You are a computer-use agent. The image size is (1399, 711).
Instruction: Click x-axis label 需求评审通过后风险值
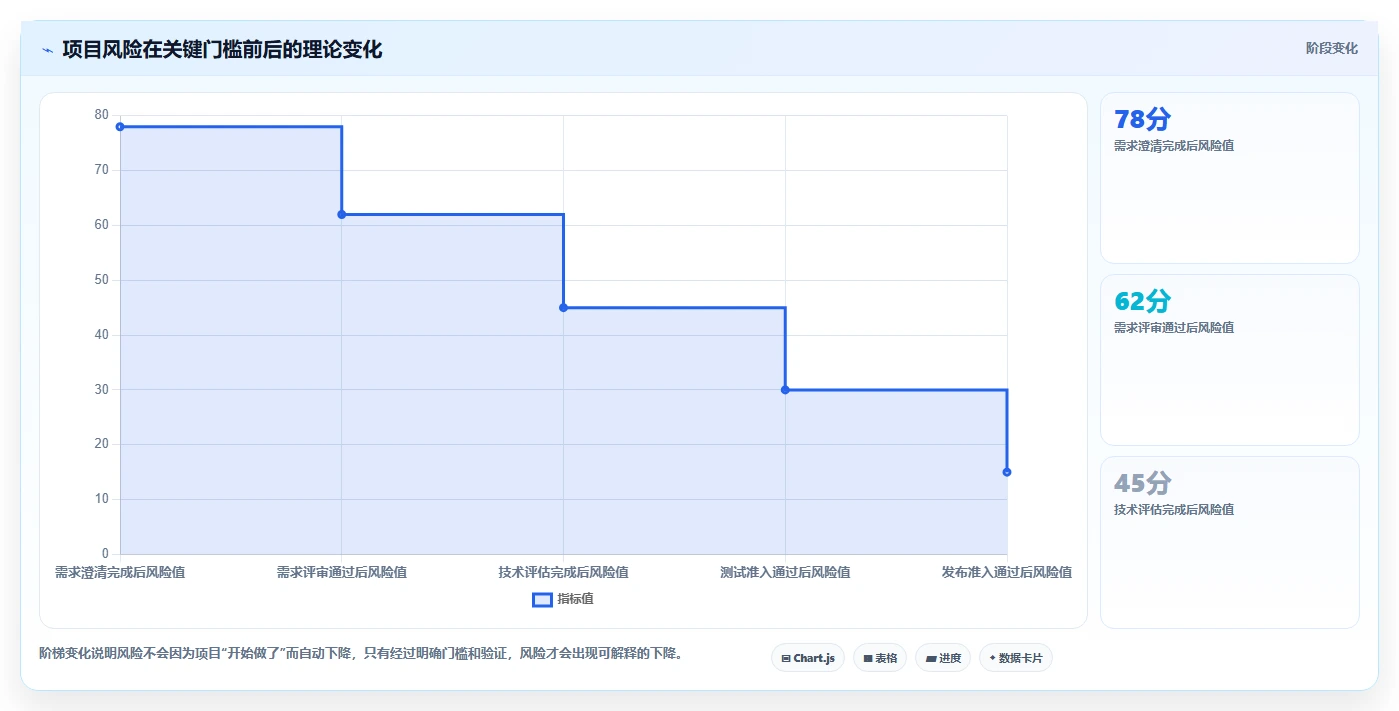point(342,573)
